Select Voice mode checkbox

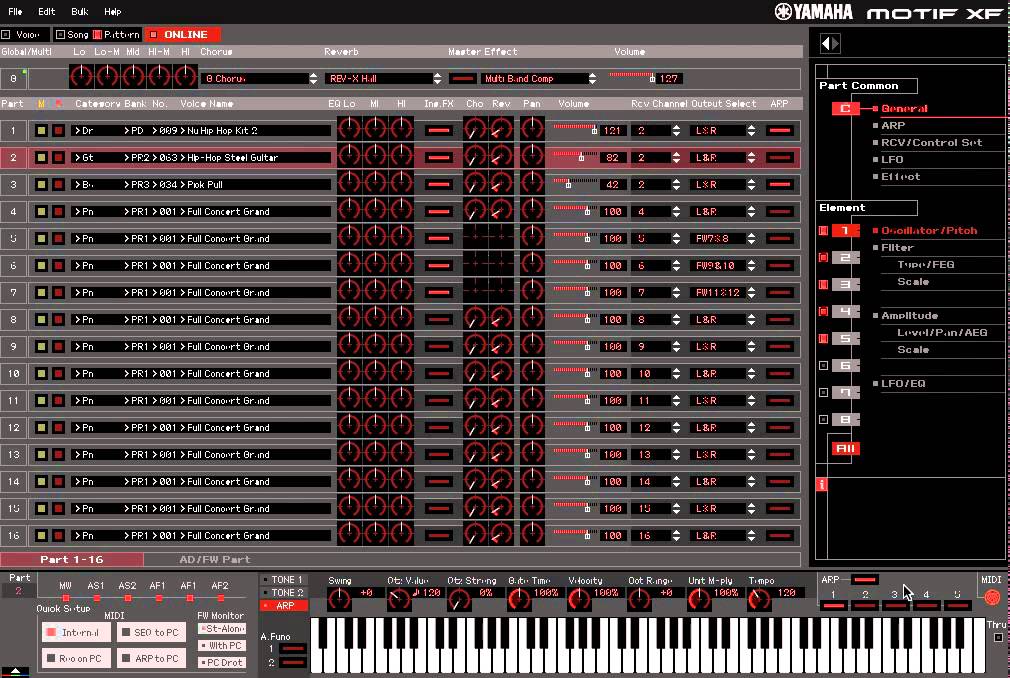(x=6, y=34)
